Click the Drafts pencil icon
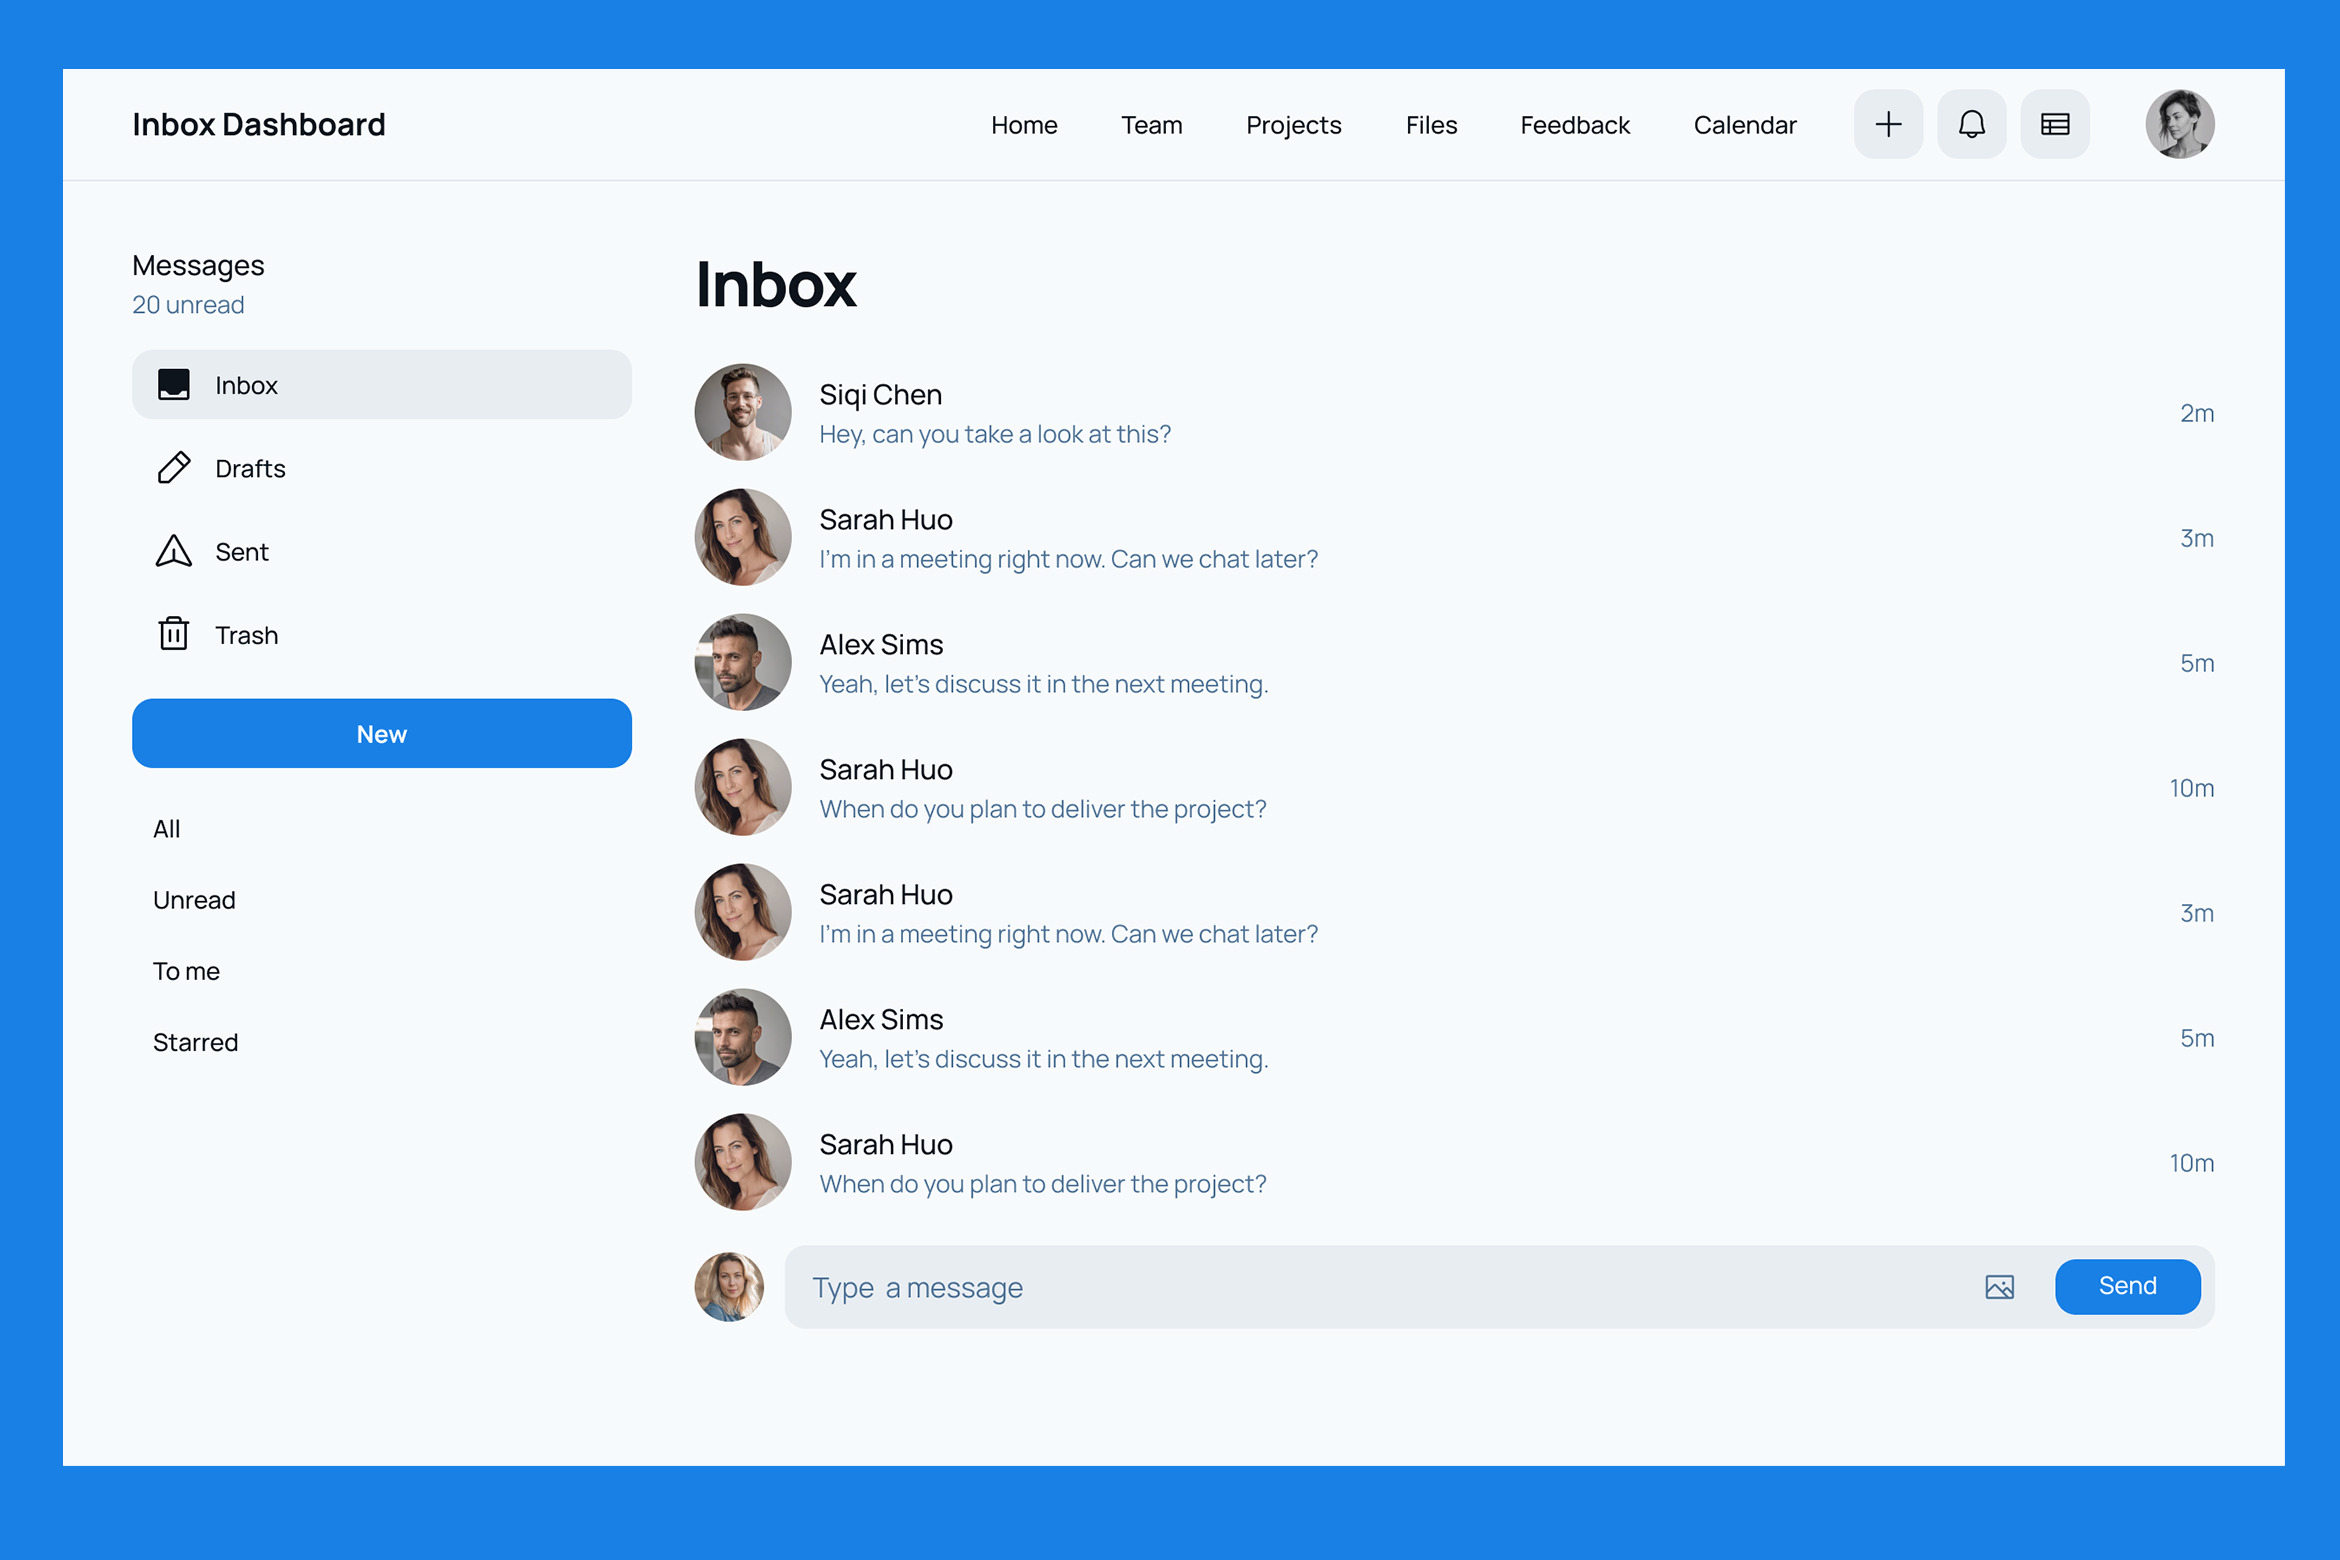The image size is (2340, 1560). [174, 468]
